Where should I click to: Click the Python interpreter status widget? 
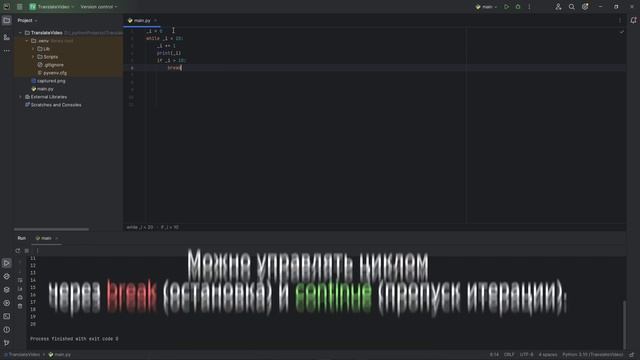tap(593, 355)
